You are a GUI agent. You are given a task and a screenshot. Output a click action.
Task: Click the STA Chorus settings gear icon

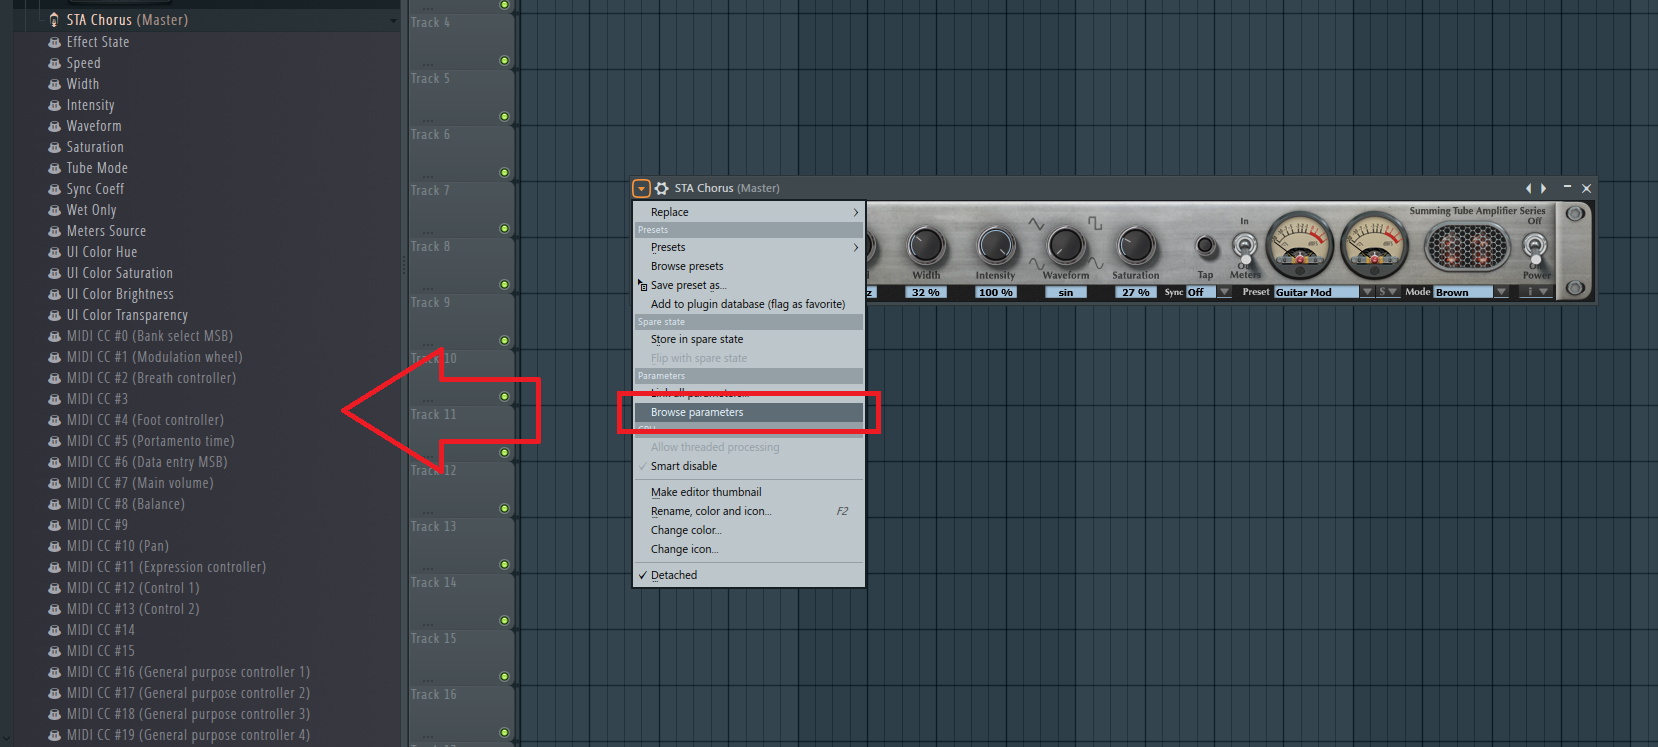(x=662, y=188)
